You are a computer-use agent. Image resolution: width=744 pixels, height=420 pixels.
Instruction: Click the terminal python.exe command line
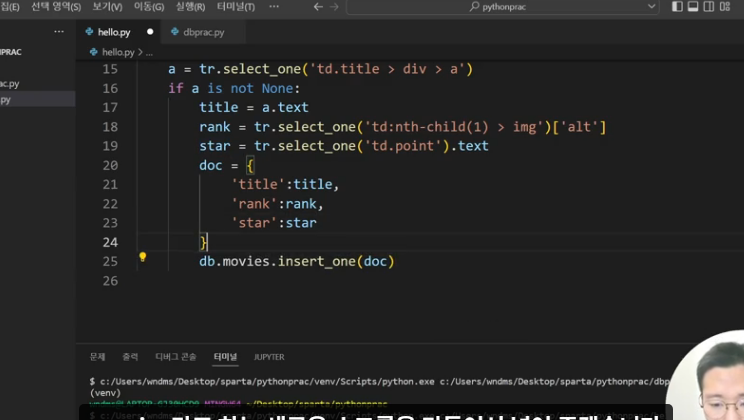[x=380, y=382]
